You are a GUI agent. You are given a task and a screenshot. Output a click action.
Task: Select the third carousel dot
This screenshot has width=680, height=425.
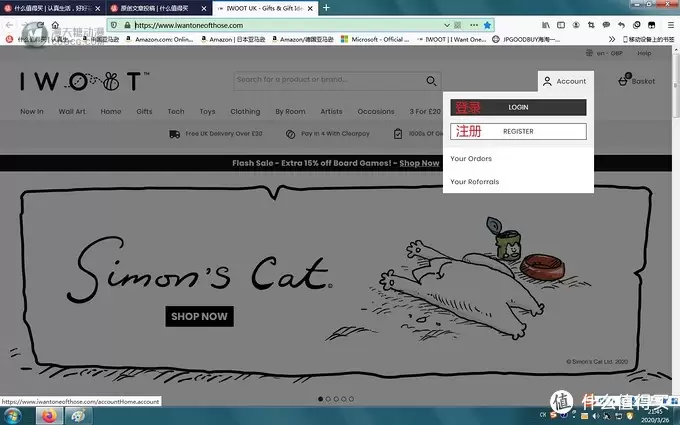coord(336,399)
